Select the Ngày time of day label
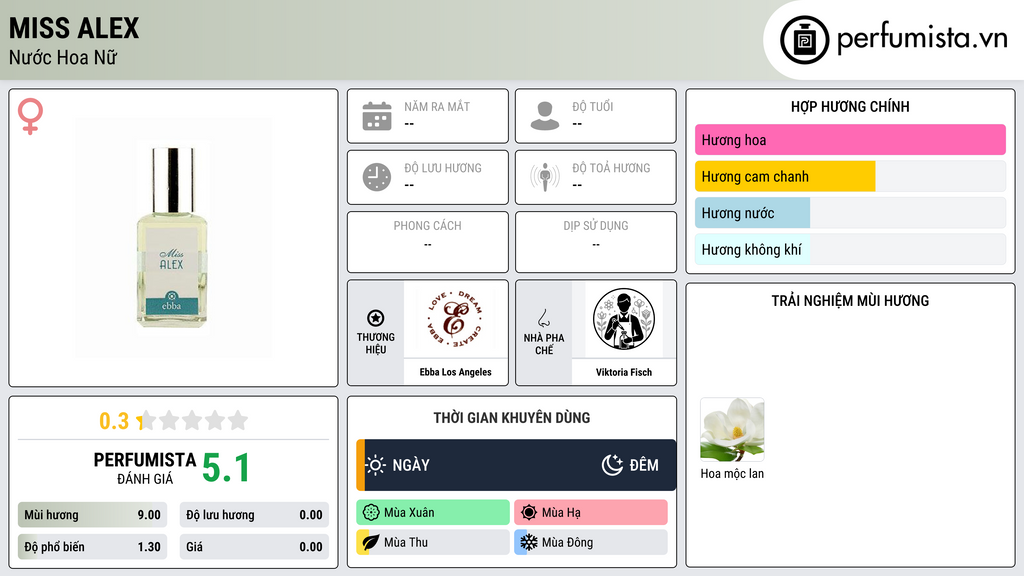The height and width of the screenshot is (576, 1024). (411, 465)
